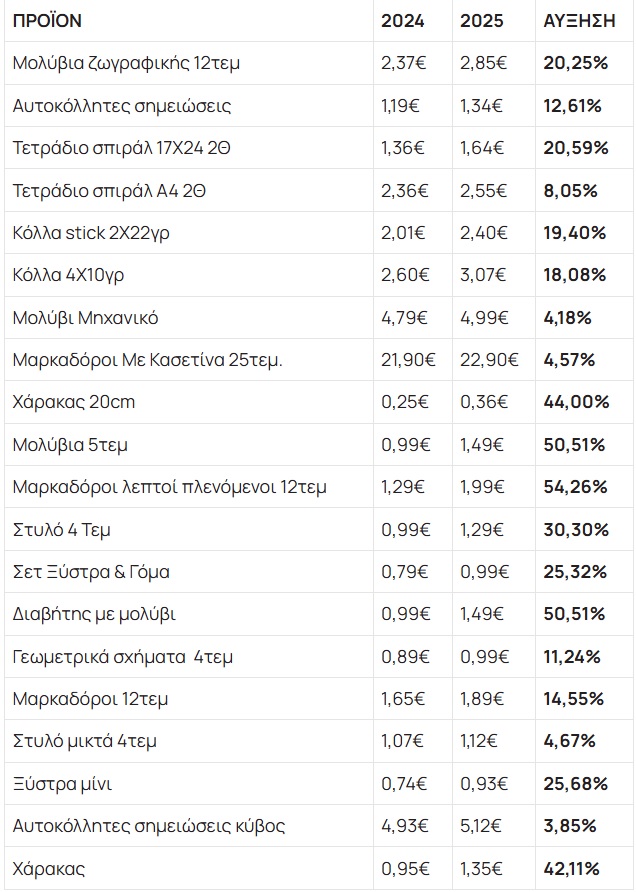The image size is (636, 892).
Task: Select the 2024 column header
Action: point(403,21)
